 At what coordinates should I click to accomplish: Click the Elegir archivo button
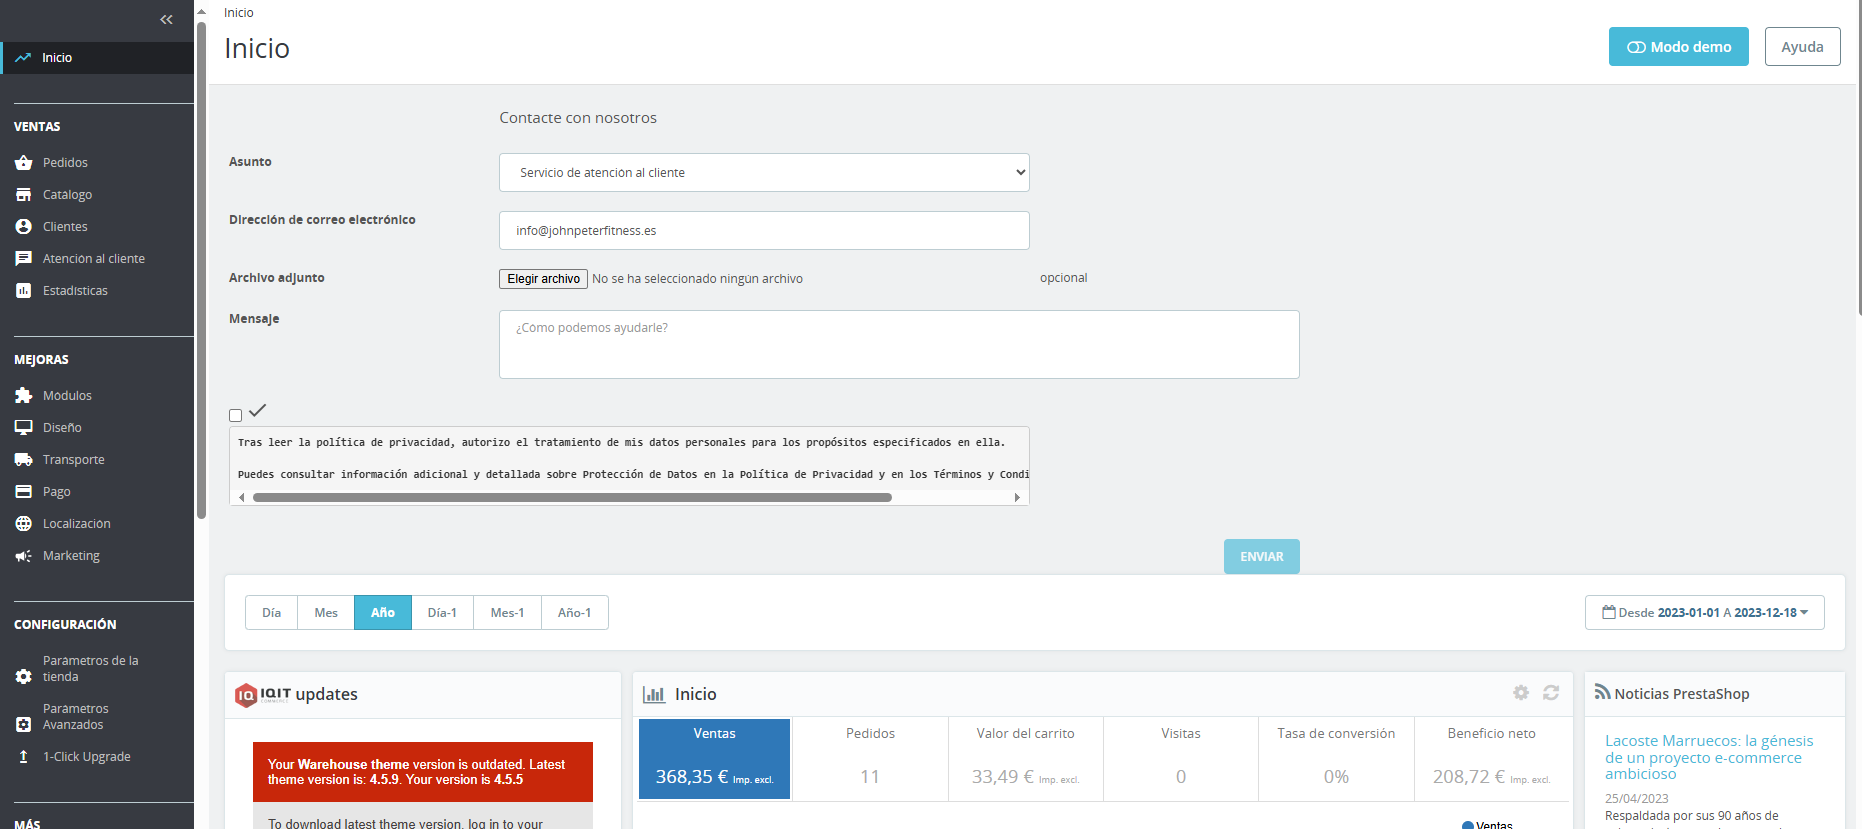(543, 279)
